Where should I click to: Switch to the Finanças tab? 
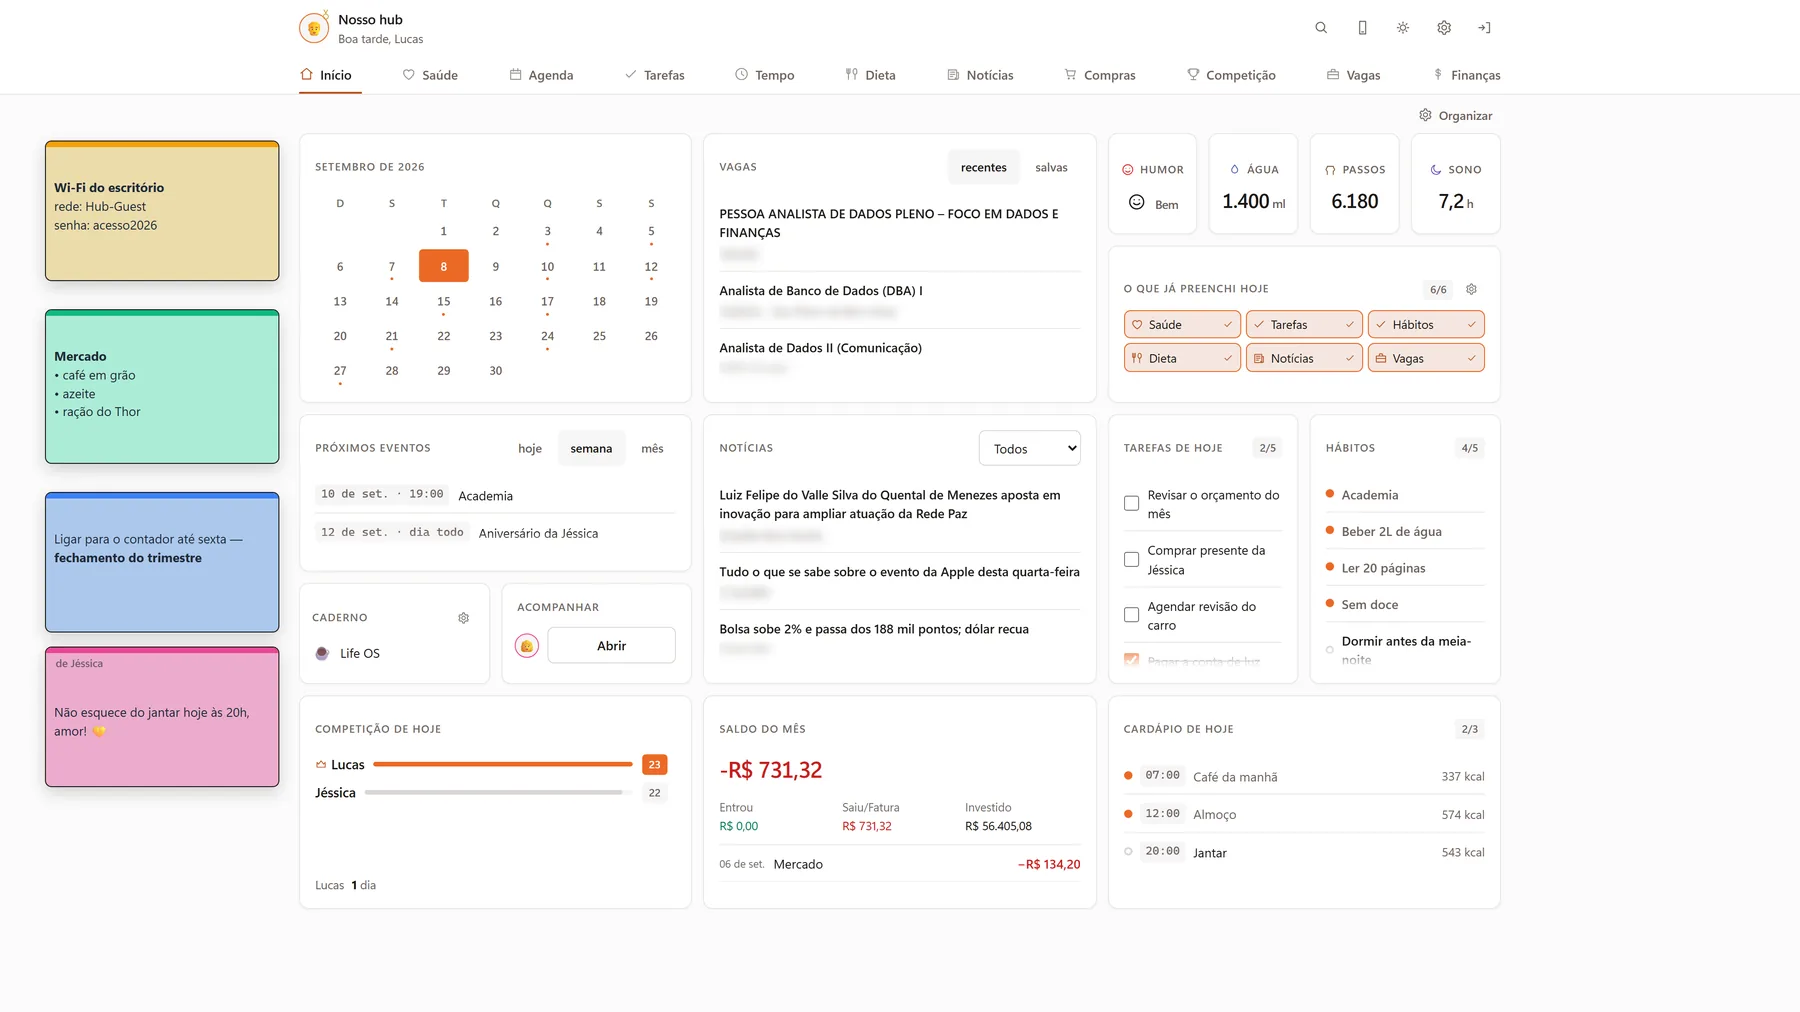pos(1466,75)
